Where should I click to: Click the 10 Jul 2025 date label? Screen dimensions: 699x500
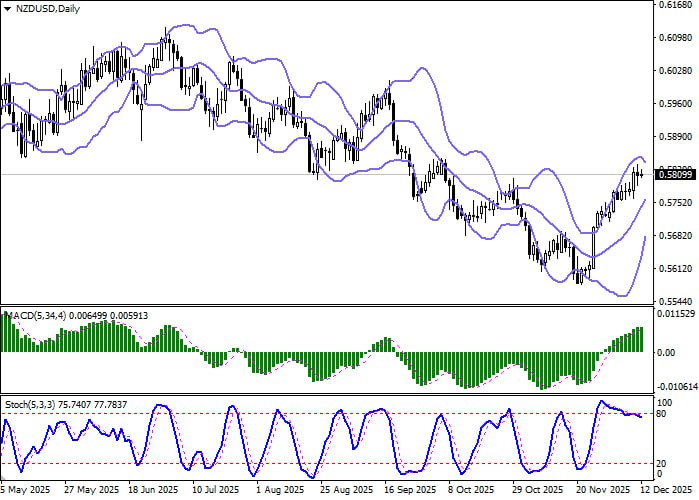[x=216, y=491]
